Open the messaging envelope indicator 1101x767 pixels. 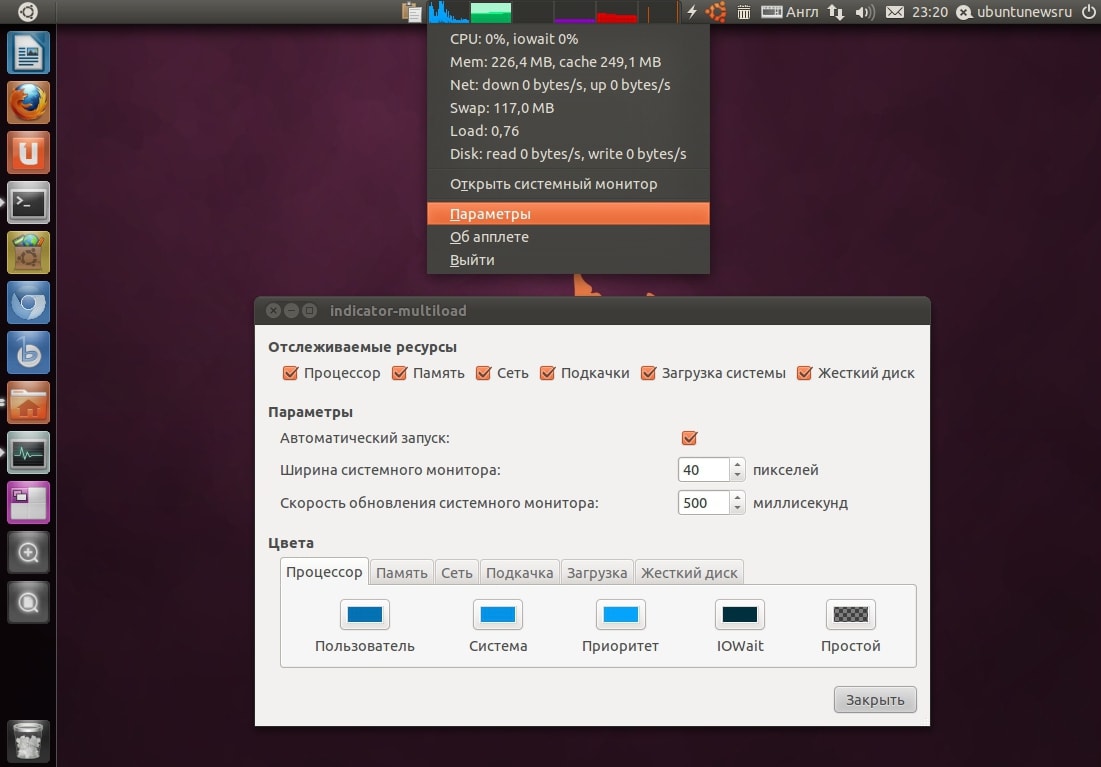coord(895,12)
